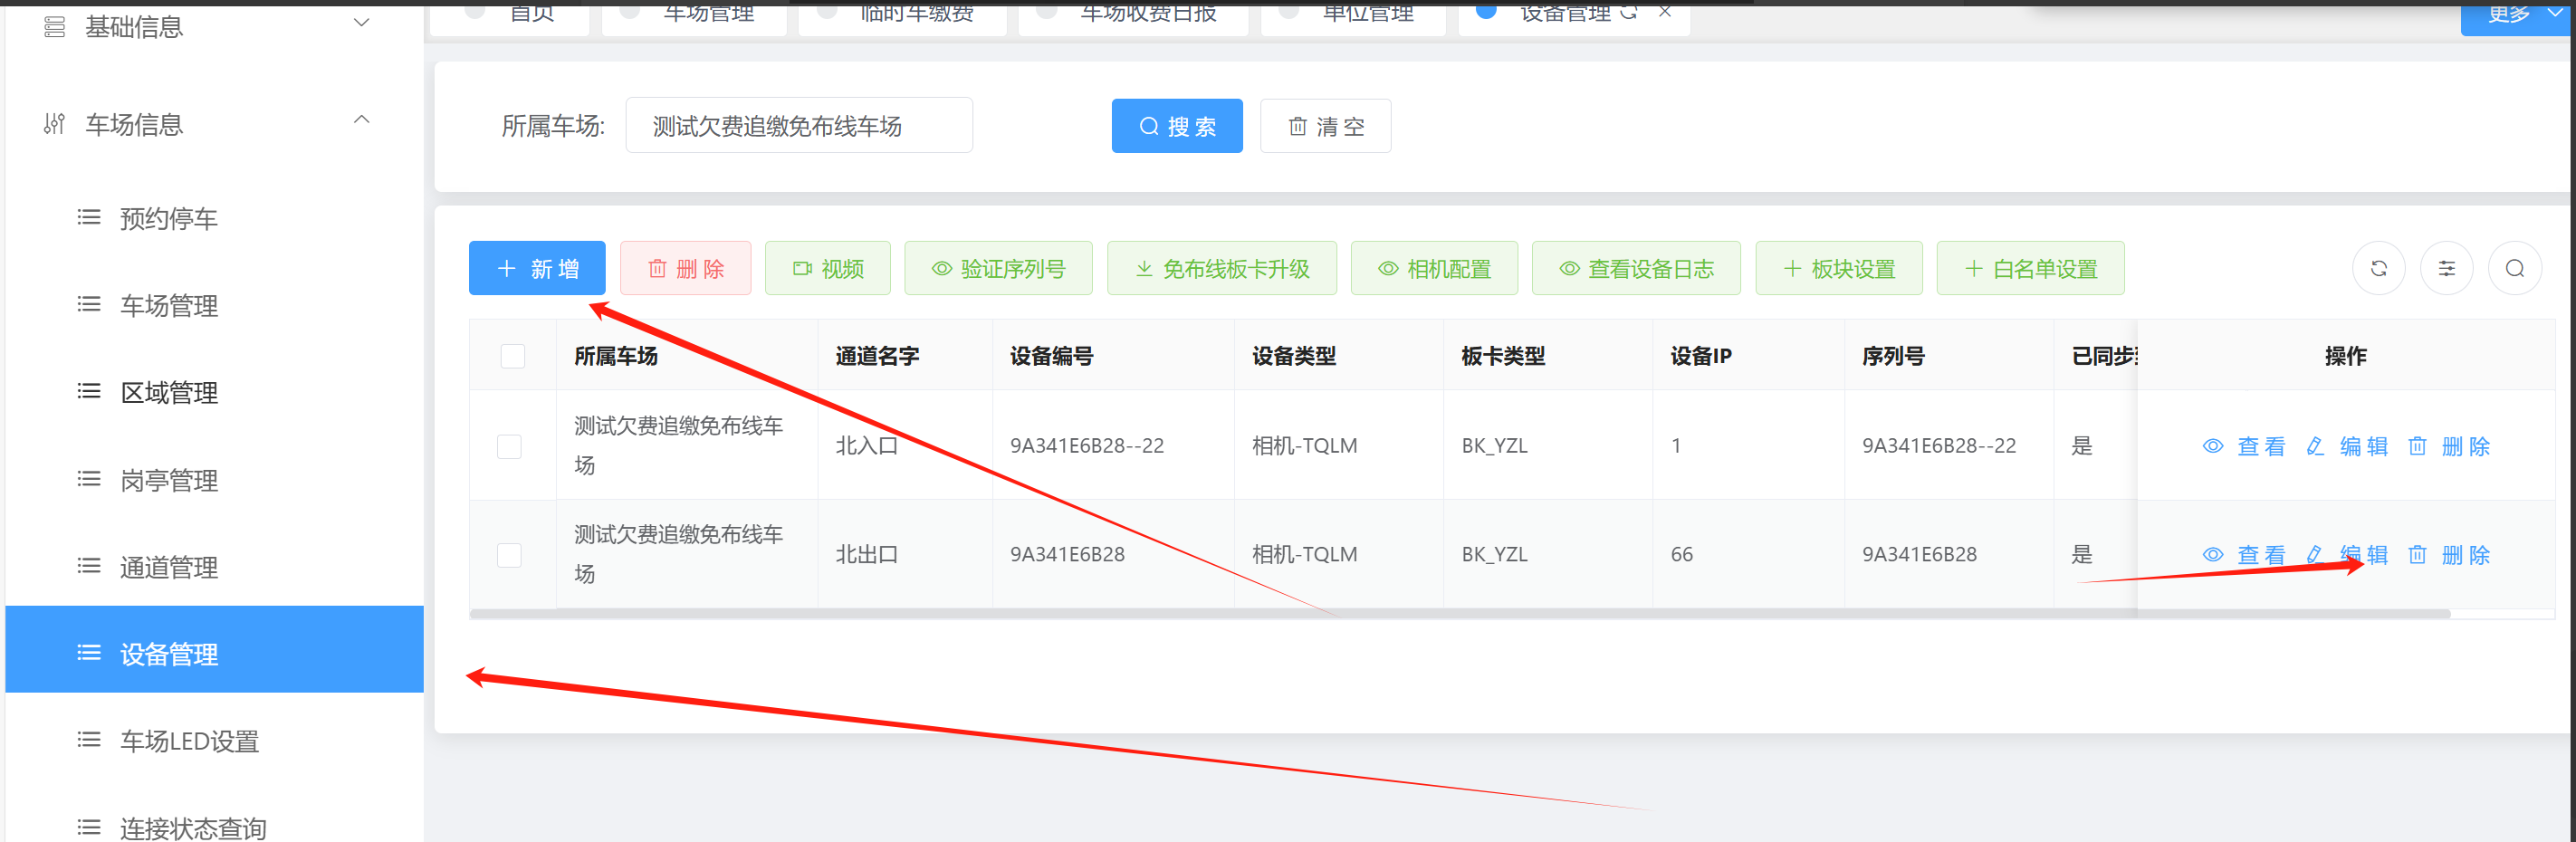Click the refresh icon on the 设备管理 tab
Image resolution: width=2576 pixels, height=842 pixels.
(x=1628, y=12)
